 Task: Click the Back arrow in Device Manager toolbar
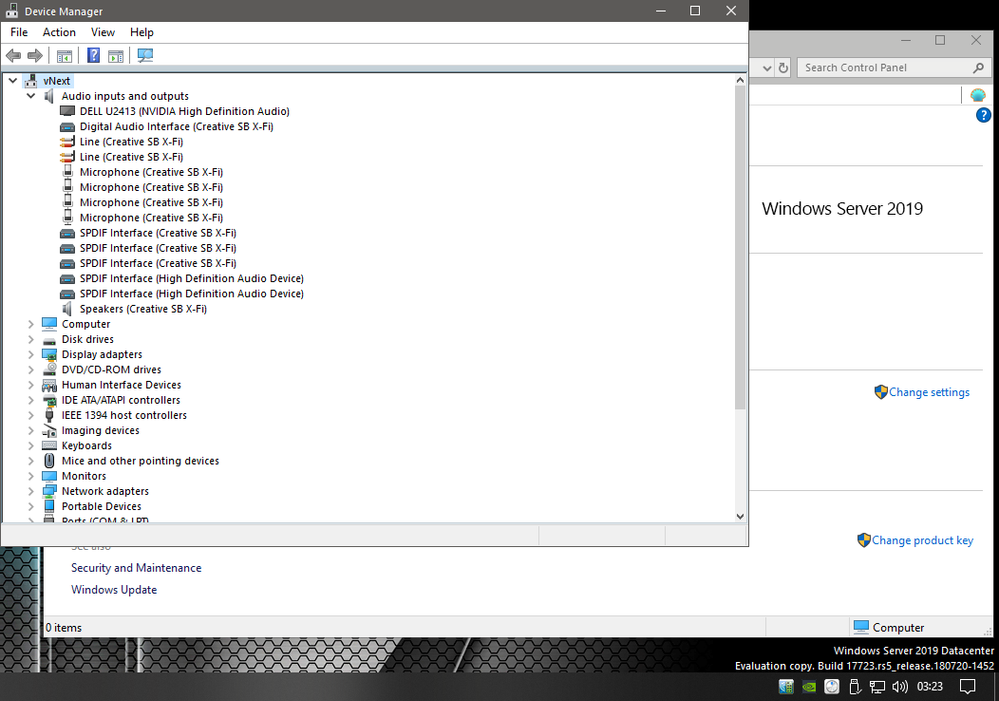(x=13, y=55)
